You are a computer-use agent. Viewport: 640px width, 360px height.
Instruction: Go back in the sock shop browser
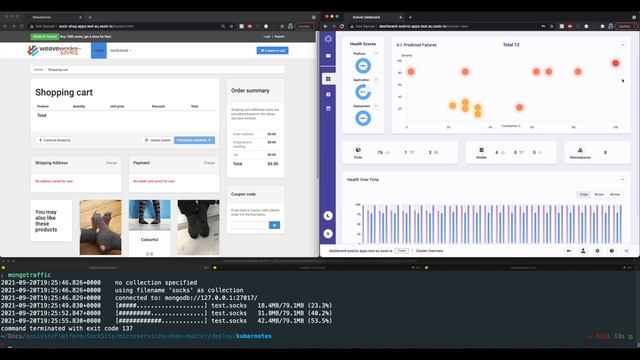[5, 26]
